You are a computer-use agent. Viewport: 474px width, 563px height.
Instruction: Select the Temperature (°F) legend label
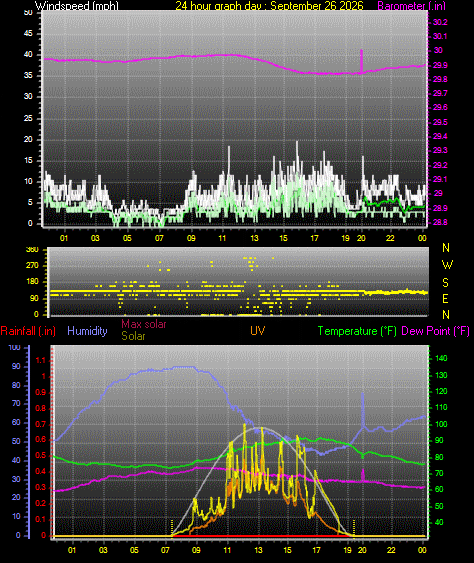357,331
